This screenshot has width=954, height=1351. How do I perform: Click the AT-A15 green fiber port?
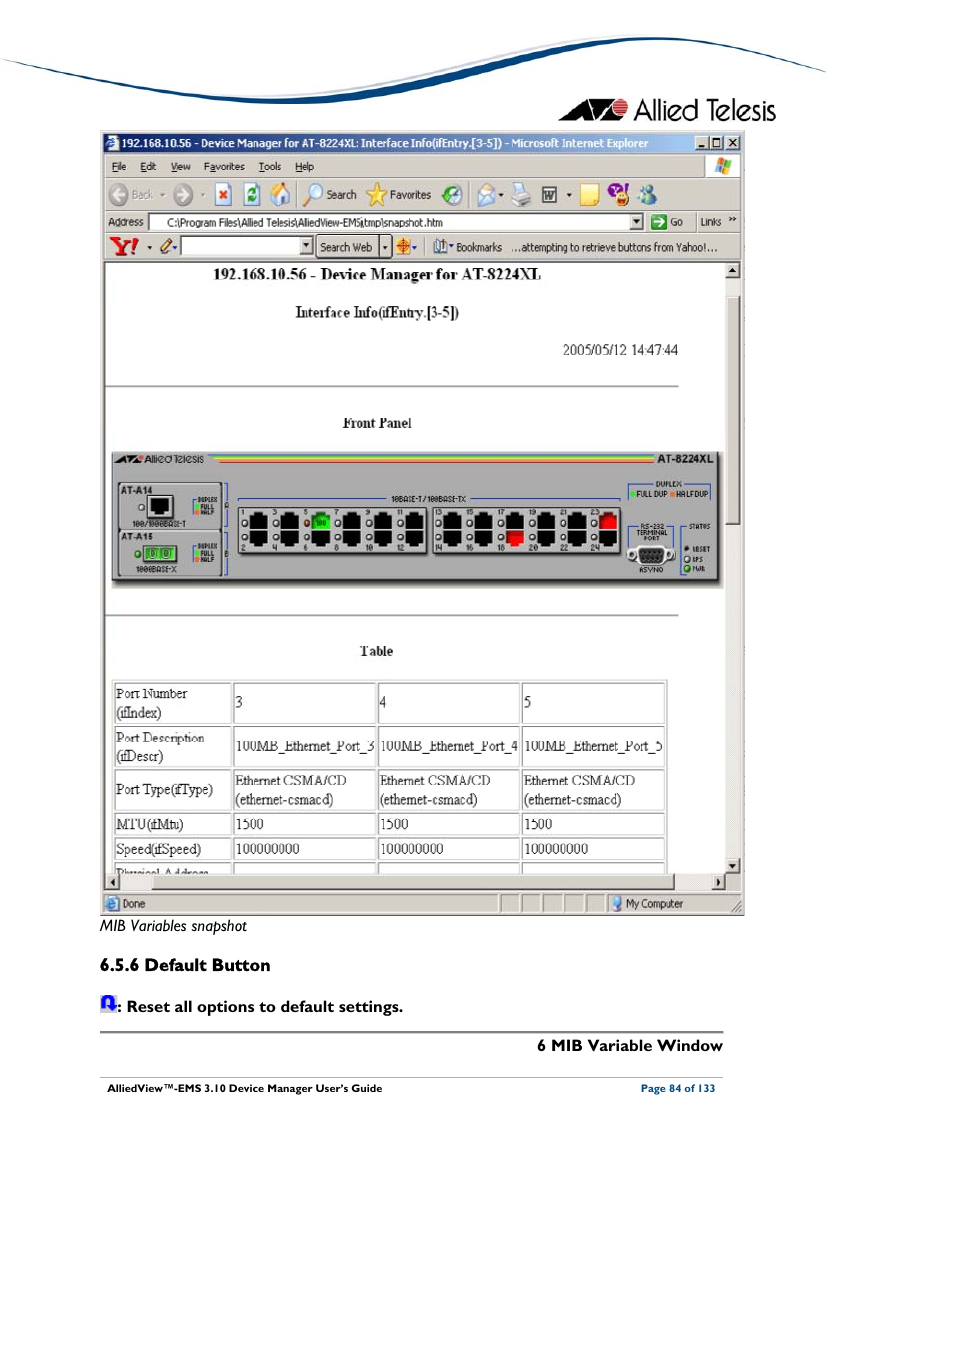tap(160, 553)
